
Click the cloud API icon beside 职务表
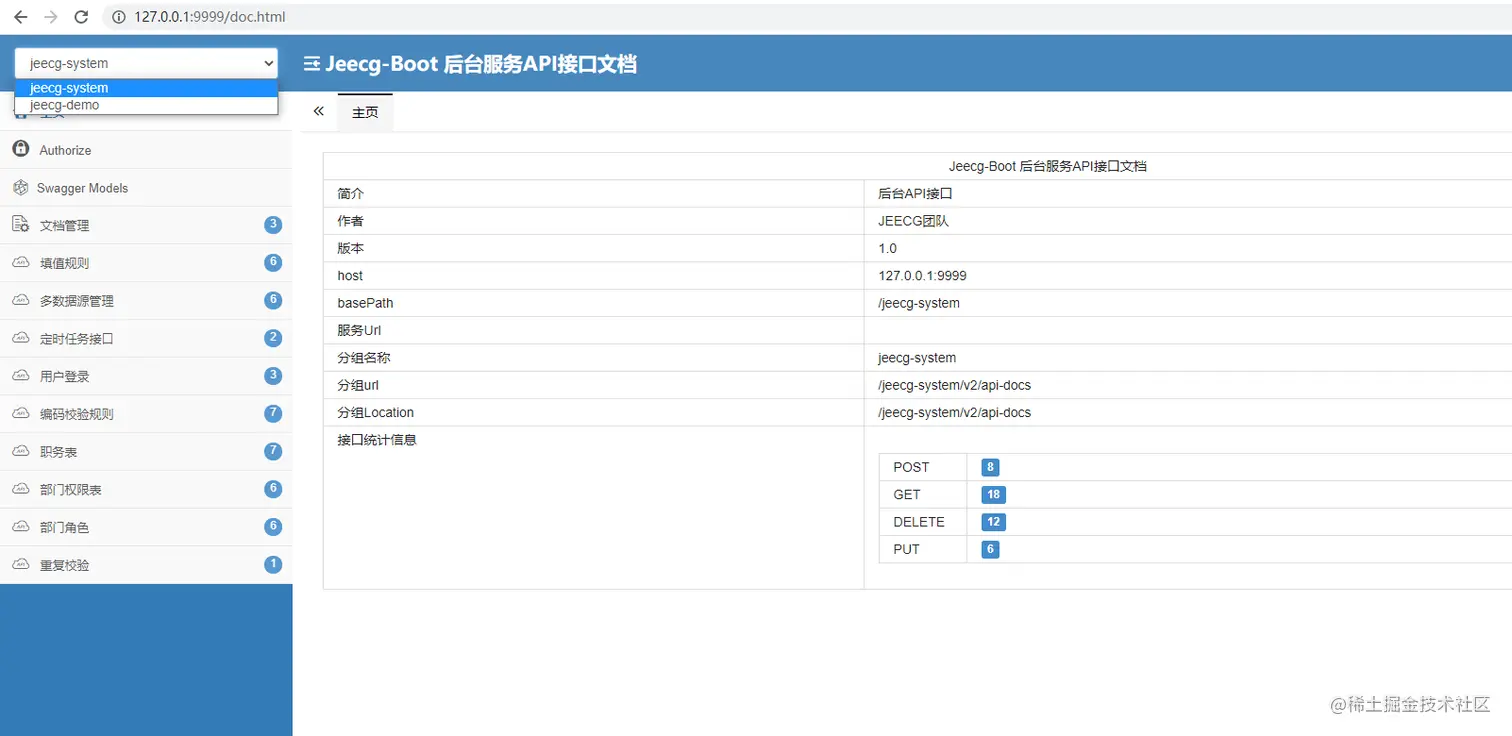pyautogui.click(x=20, y=451)
